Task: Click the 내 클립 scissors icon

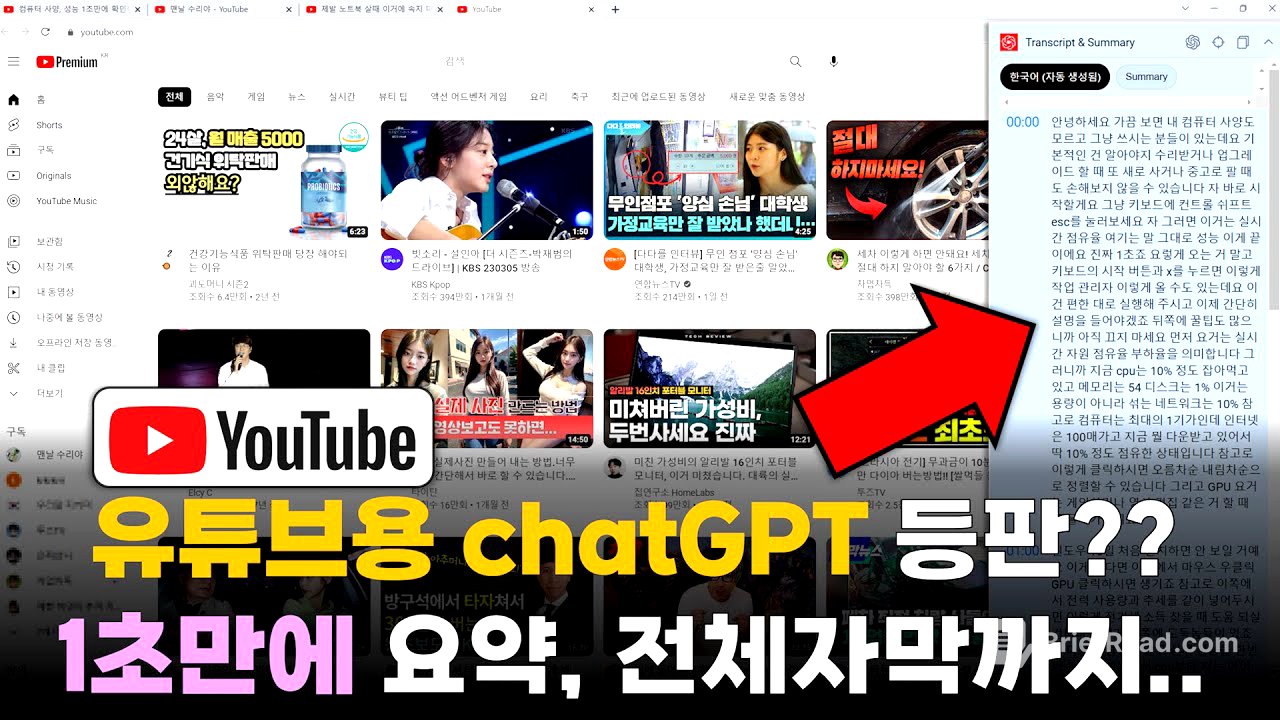Action: 13,368
